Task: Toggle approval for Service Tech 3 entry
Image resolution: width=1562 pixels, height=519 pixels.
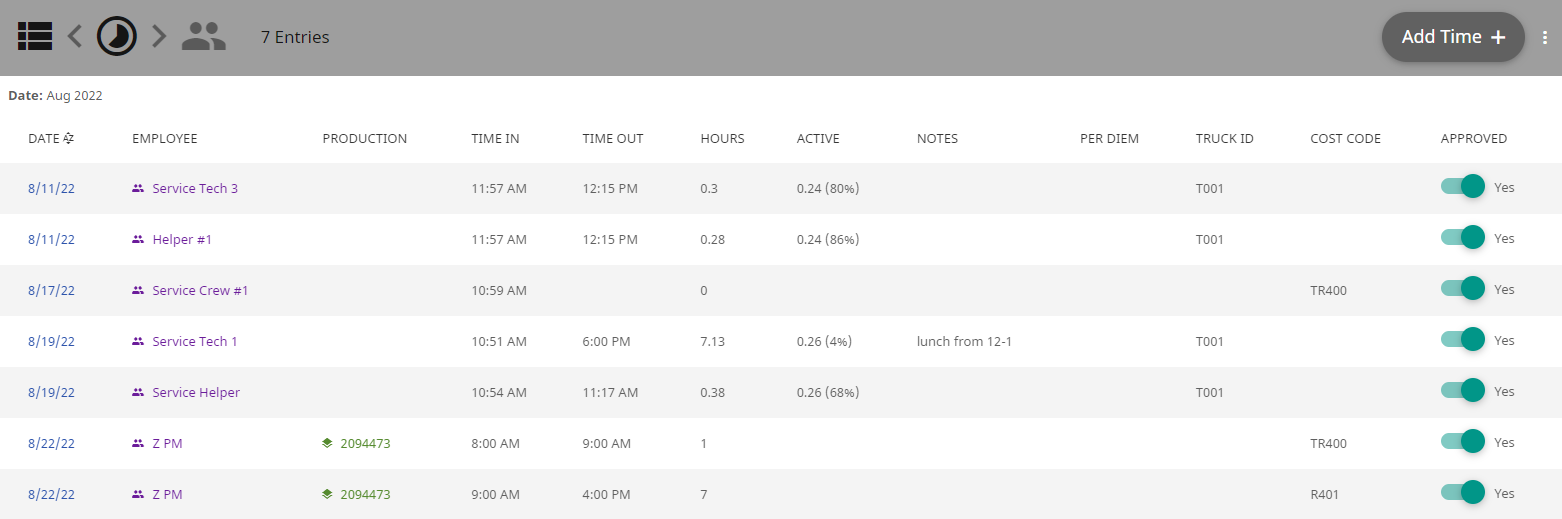Action: [1462, 187]
